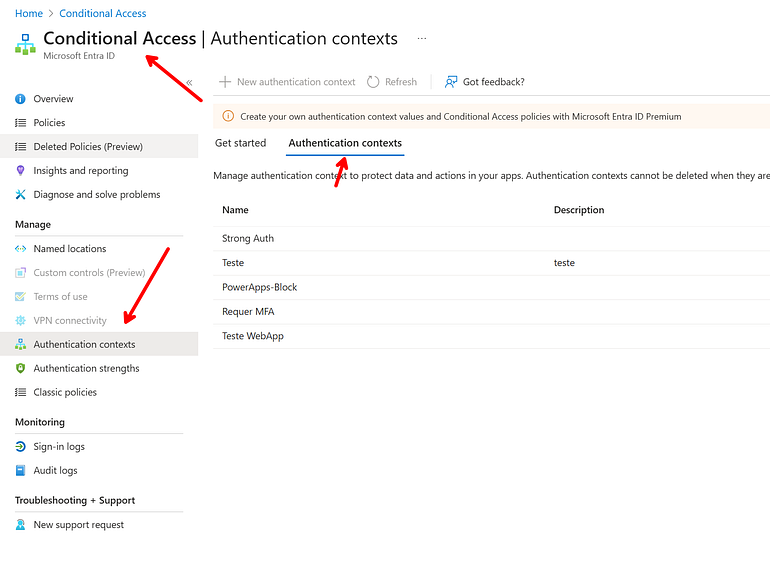This screenshot has width=770, height=567.
Task: Click the Insights and reporting lightbulb icon
Action: click(20, 170)
